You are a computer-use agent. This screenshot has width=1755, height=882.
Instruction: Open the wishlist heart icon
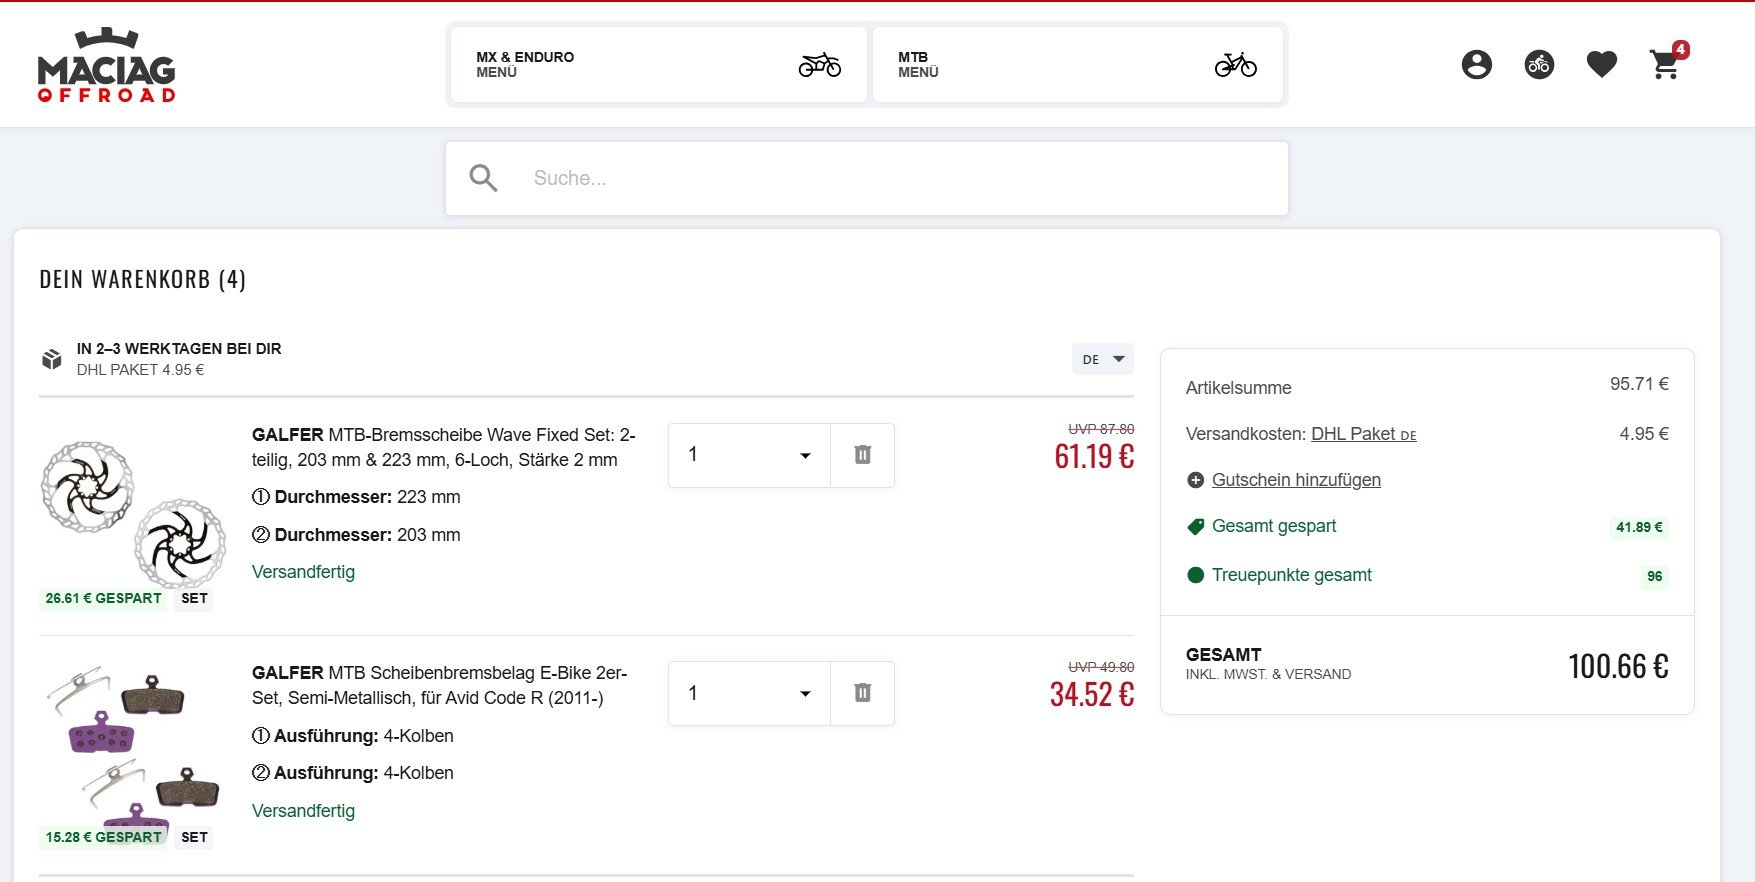click(x=1601, y=65)
